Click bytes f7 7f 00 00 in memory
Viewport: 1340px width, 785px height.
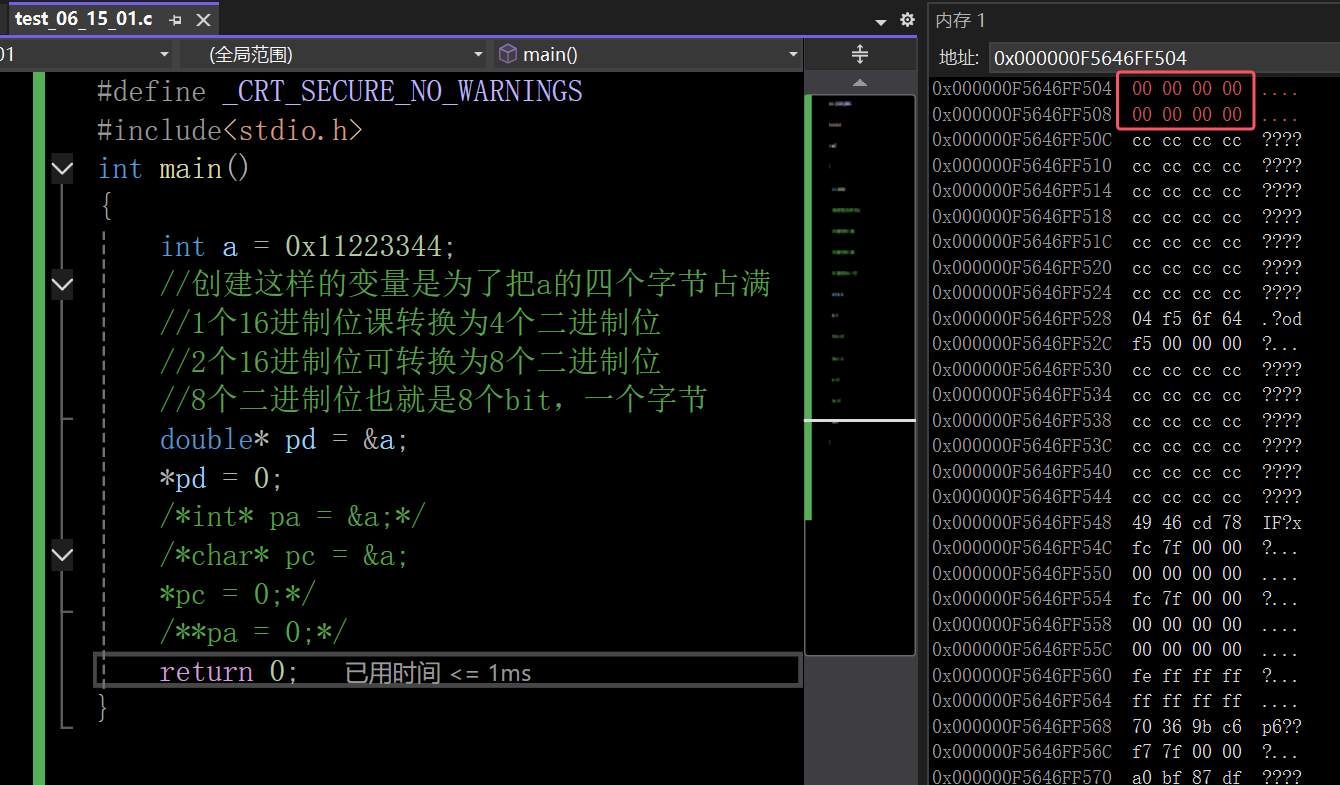1187,751
